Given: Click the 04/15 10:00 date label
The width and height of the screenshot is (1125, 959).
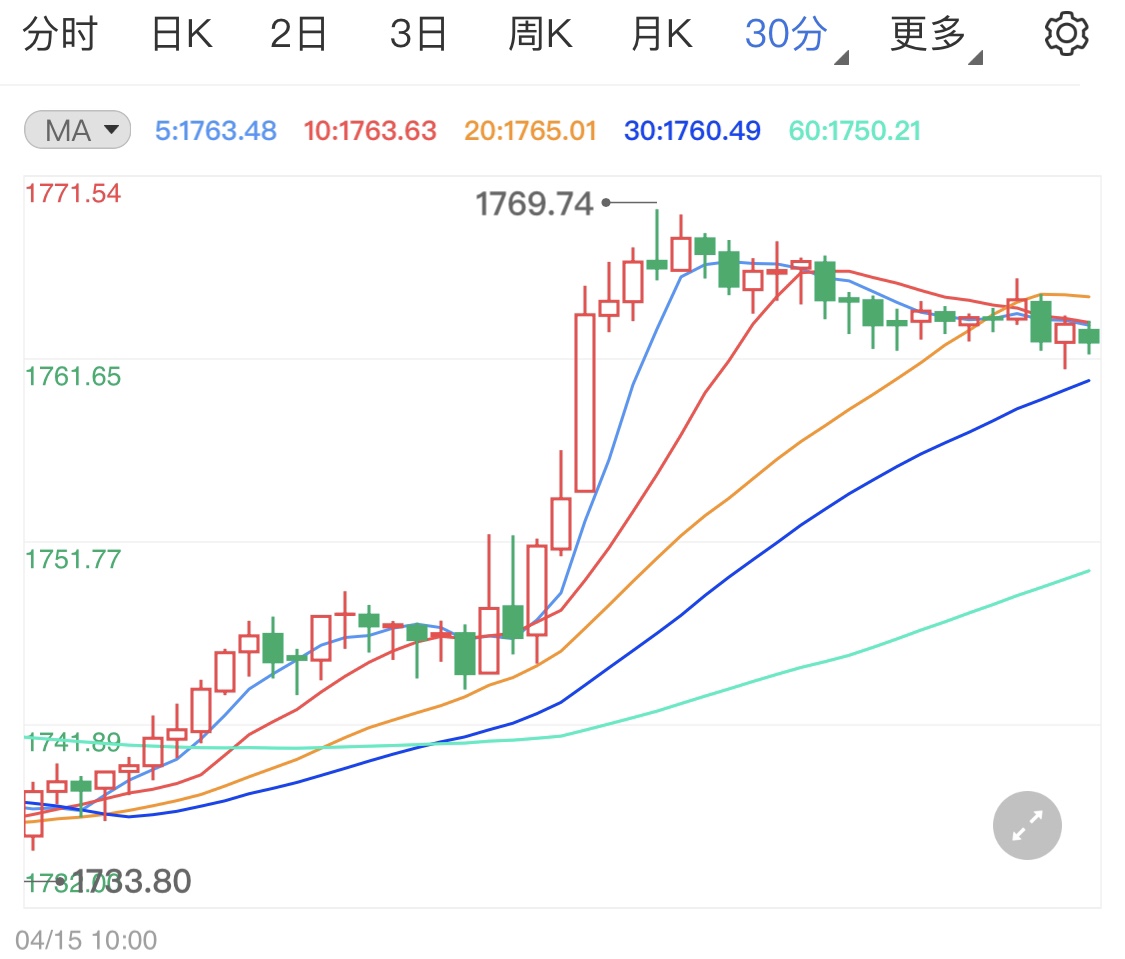Looking at the screenshot, I should pyautogui.click(x=86, y=940).
